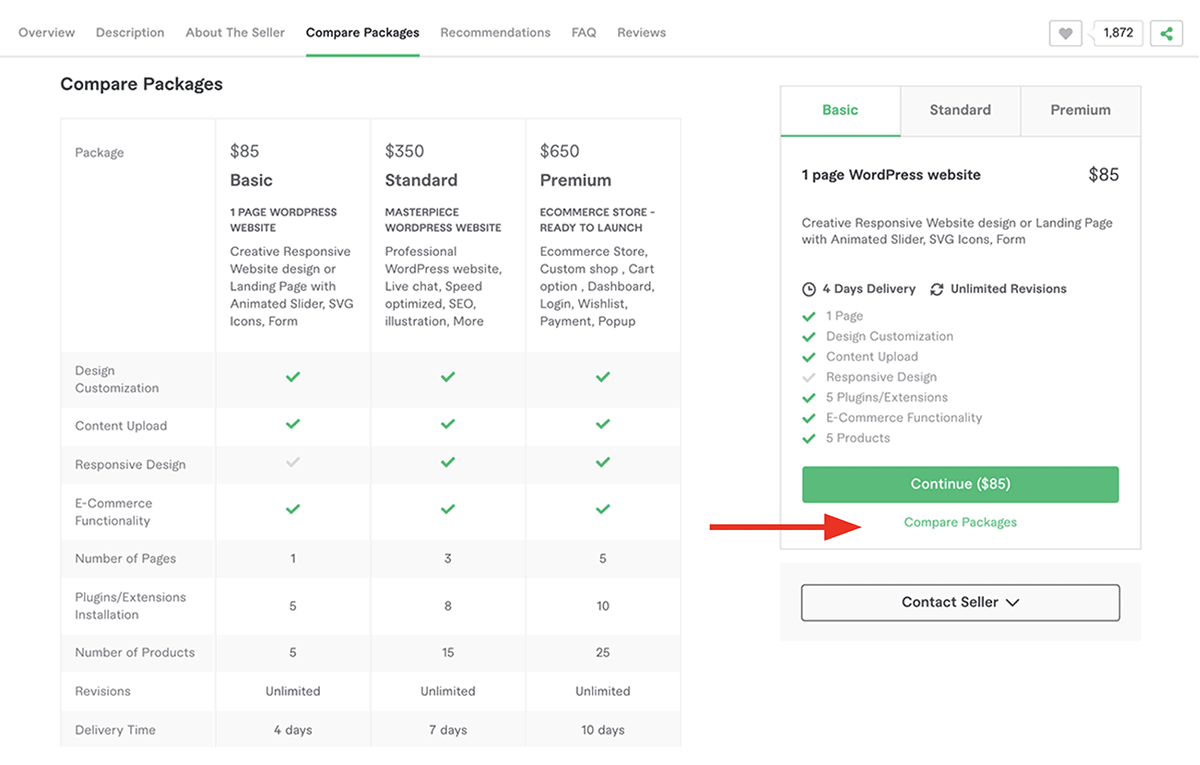Click the Plugins/Extensions Installation row label
The image size is (1200, 765).
(131, 606)
